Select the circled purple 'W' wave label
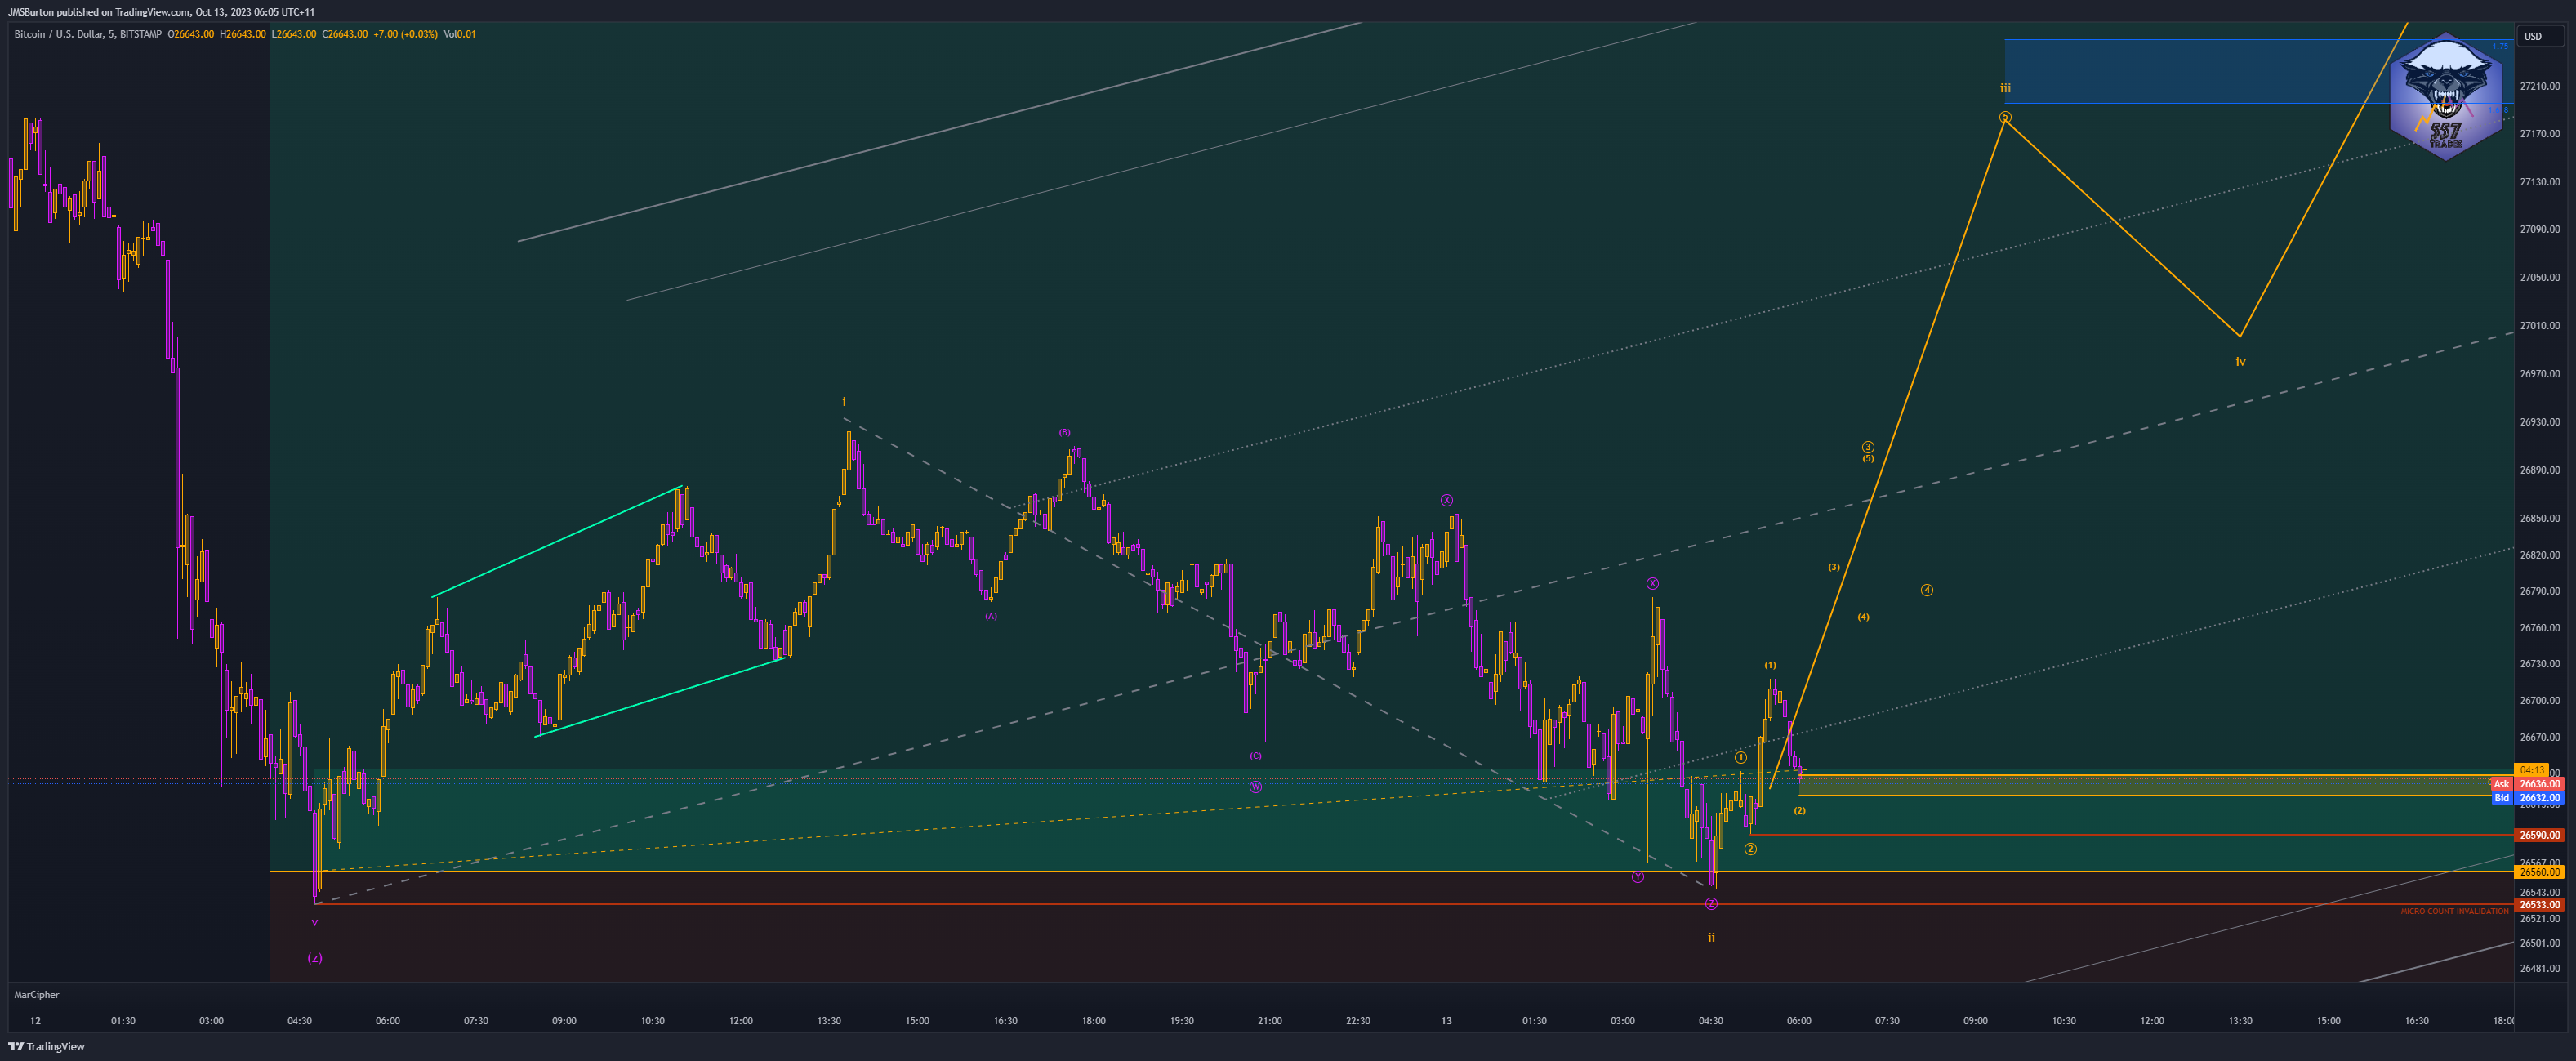The height and width of the screenshot is (1061, 2576). coord(1255,786)
